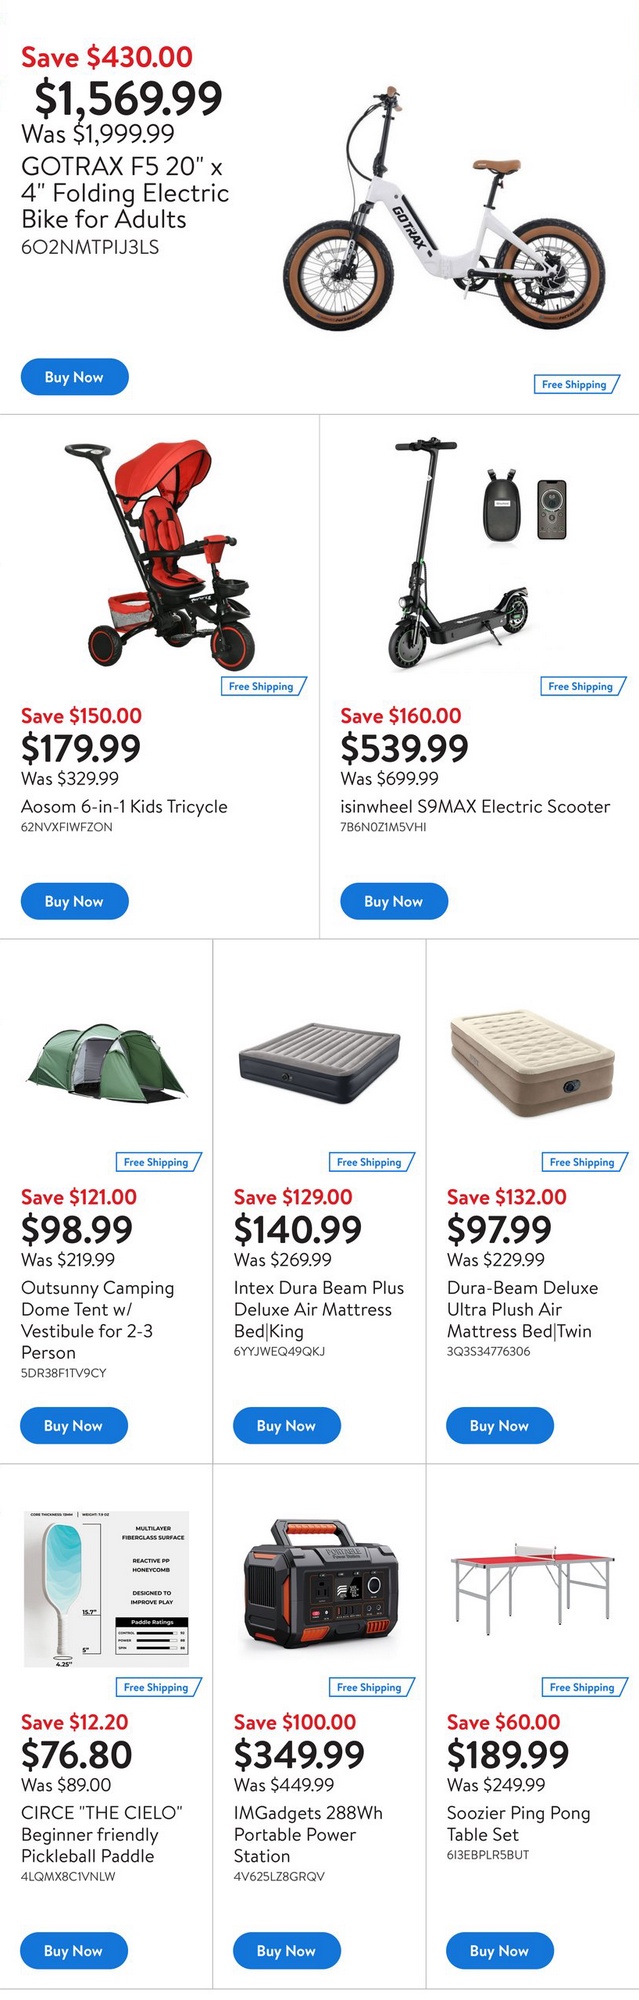This screenshot has height=2000, width=639.
Task: Click Buy Now for GOTRAX F5 bike
Action: pyautogui.click(x=74, y=377)
